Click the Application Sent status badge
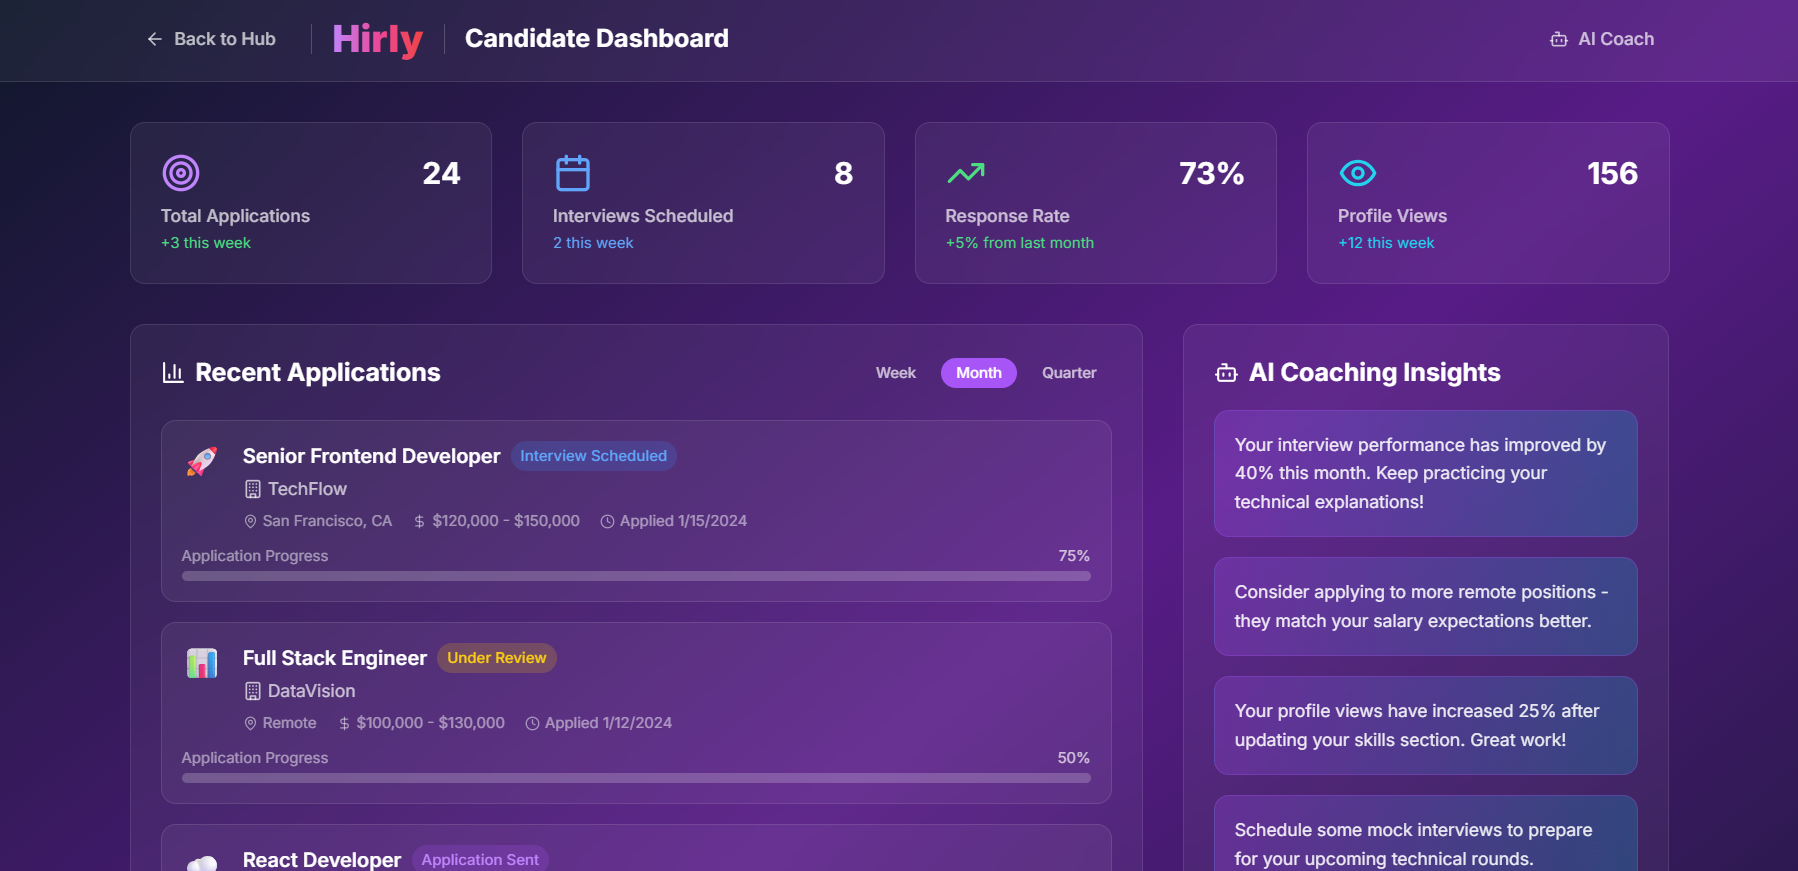This screenshot has width=1798, height=871. point(480,859)
